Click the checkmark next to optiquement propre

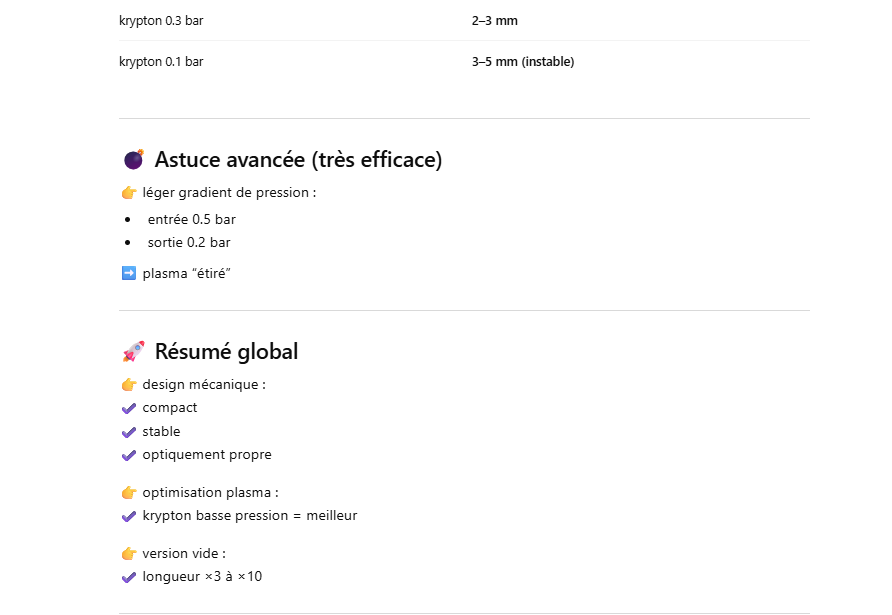pos(129,455)
